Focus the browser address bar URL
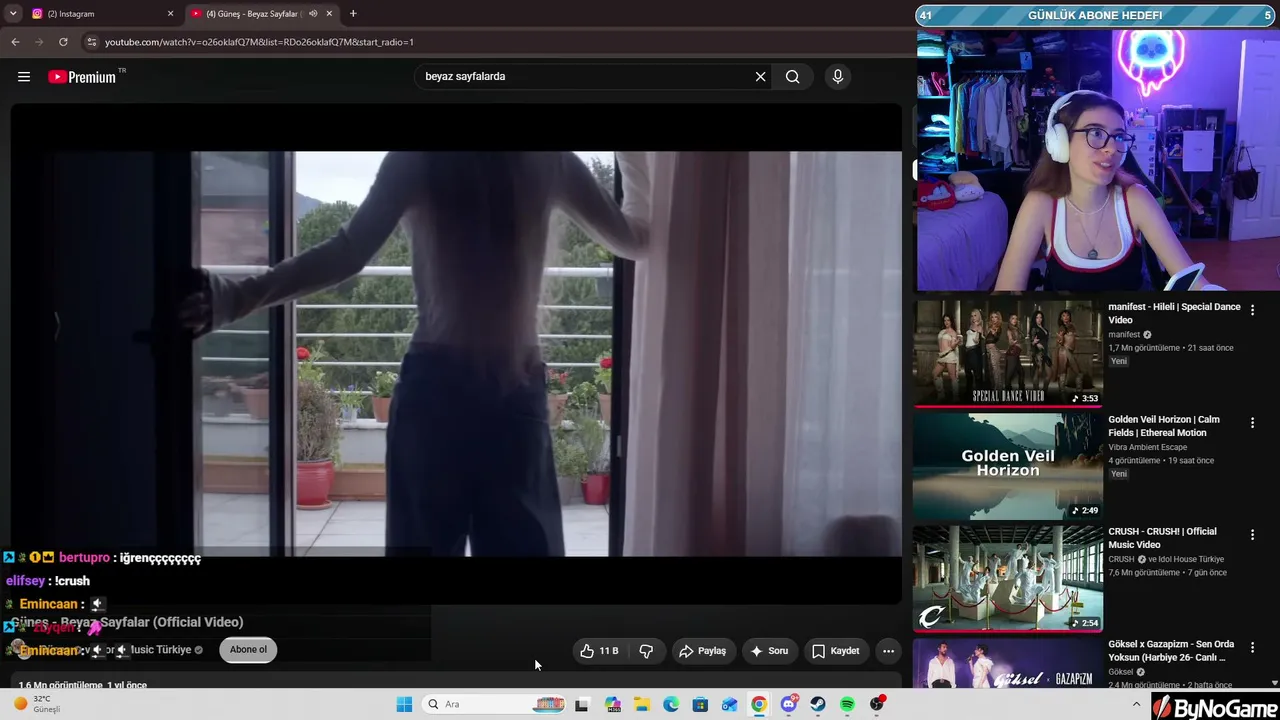The width and height of the screenshot is (1280, 720). pos(259,42)
